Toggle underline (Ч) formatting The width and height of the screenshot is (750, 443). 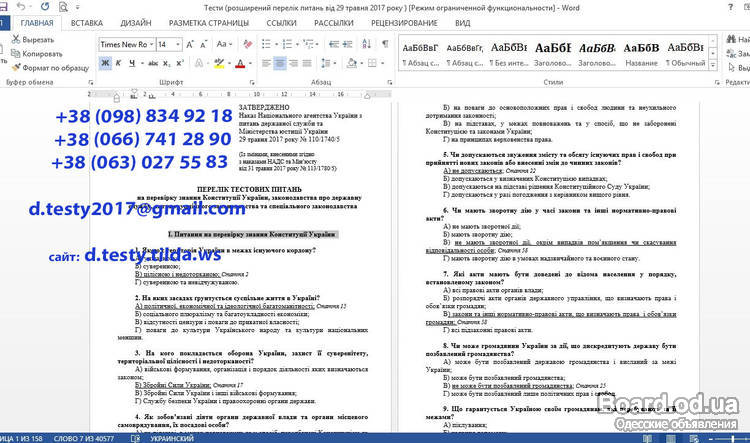click(132, 63)
